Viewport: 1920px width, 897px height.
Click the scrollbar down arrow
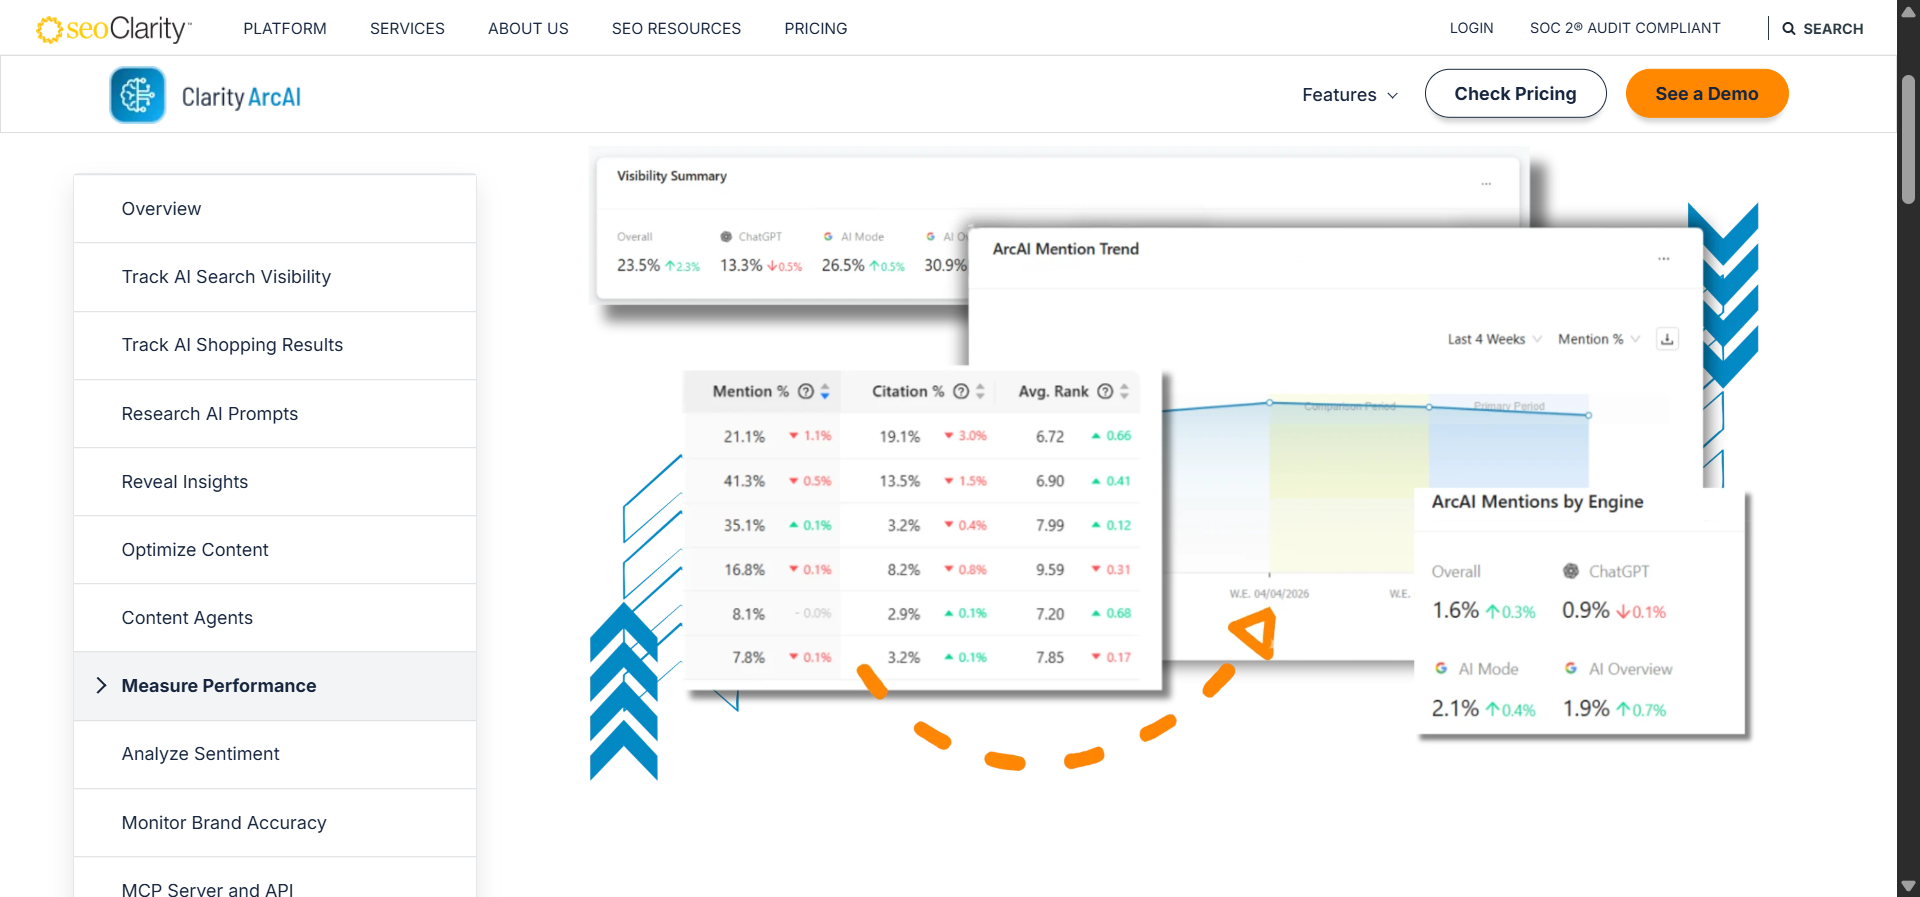pyautogui.click(x=1908, y=886)
